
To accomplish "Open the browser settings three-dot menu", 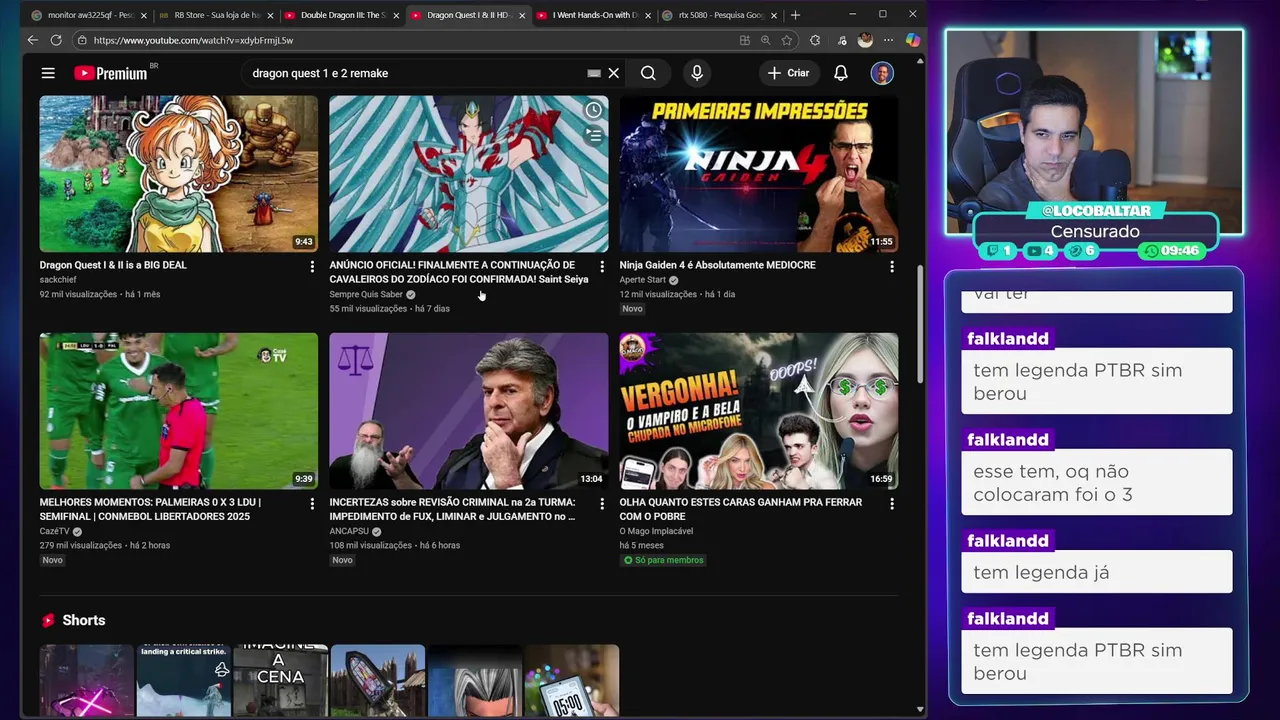I will 889,40.
